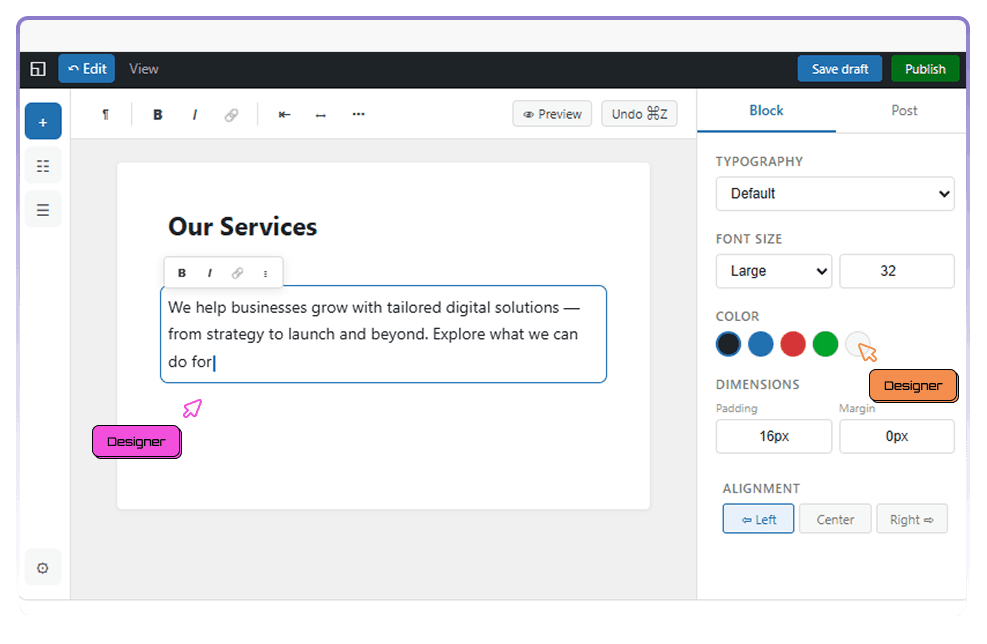Align text Left

(758, 519)
